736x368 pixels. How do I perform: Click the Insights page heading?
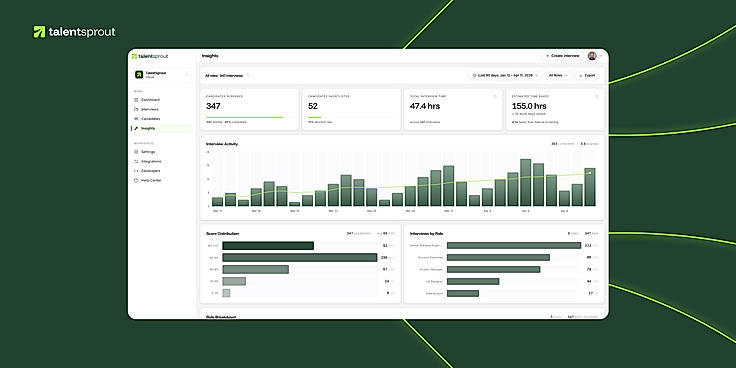tap(210, 56)
